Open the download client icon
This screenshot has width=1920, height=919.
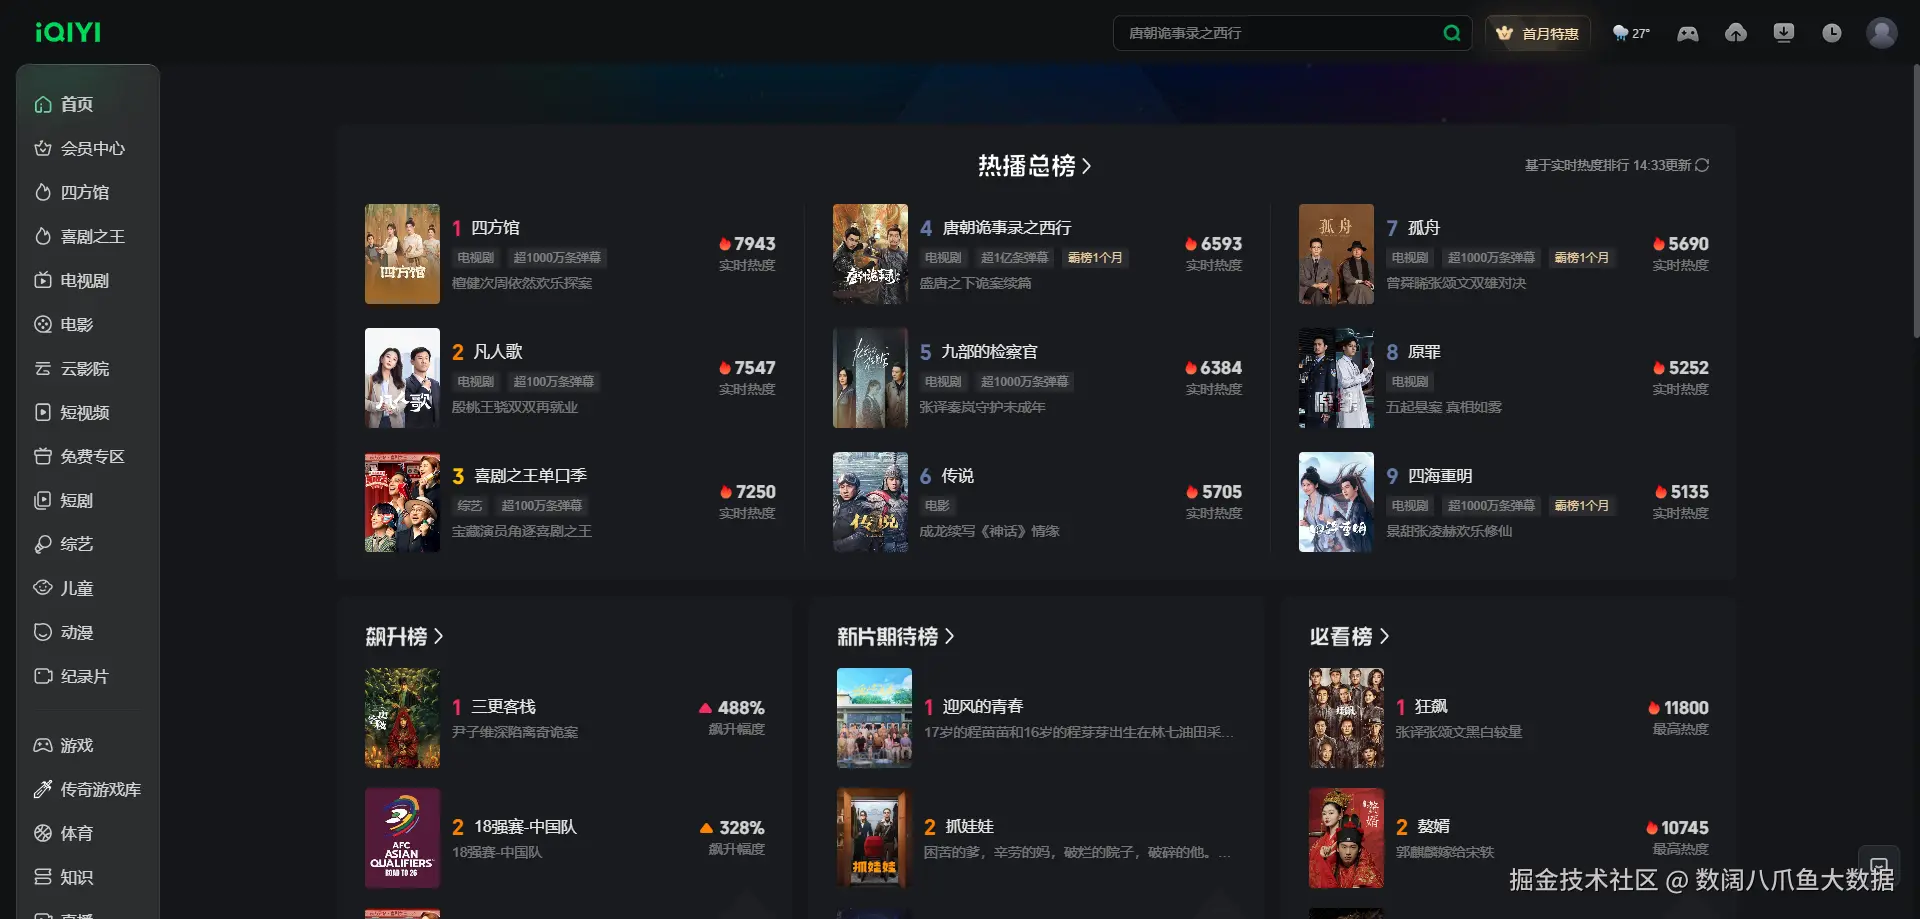[x=1784, y=33]
